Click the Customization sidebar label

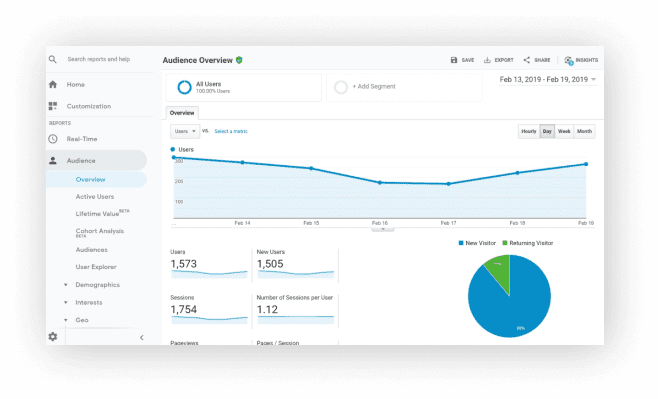click(89, 106)
